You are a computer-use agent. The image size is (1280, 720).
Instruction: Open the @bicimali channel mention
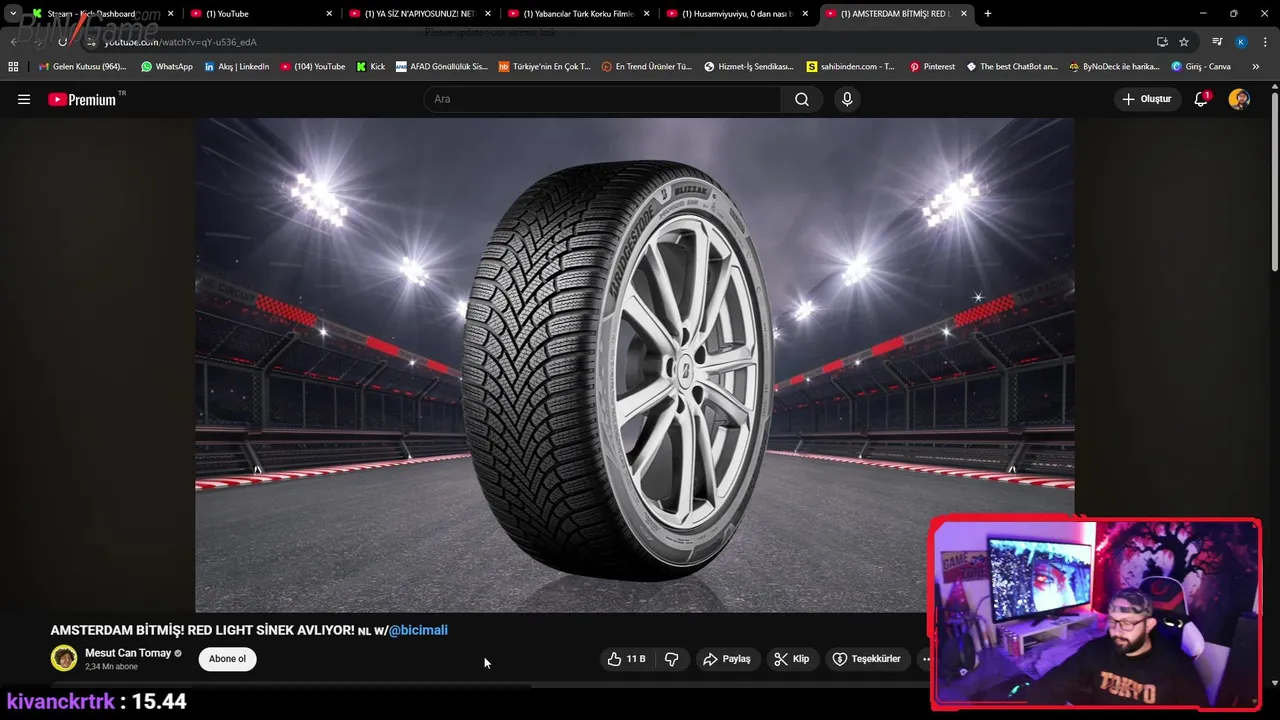(418, 630)
